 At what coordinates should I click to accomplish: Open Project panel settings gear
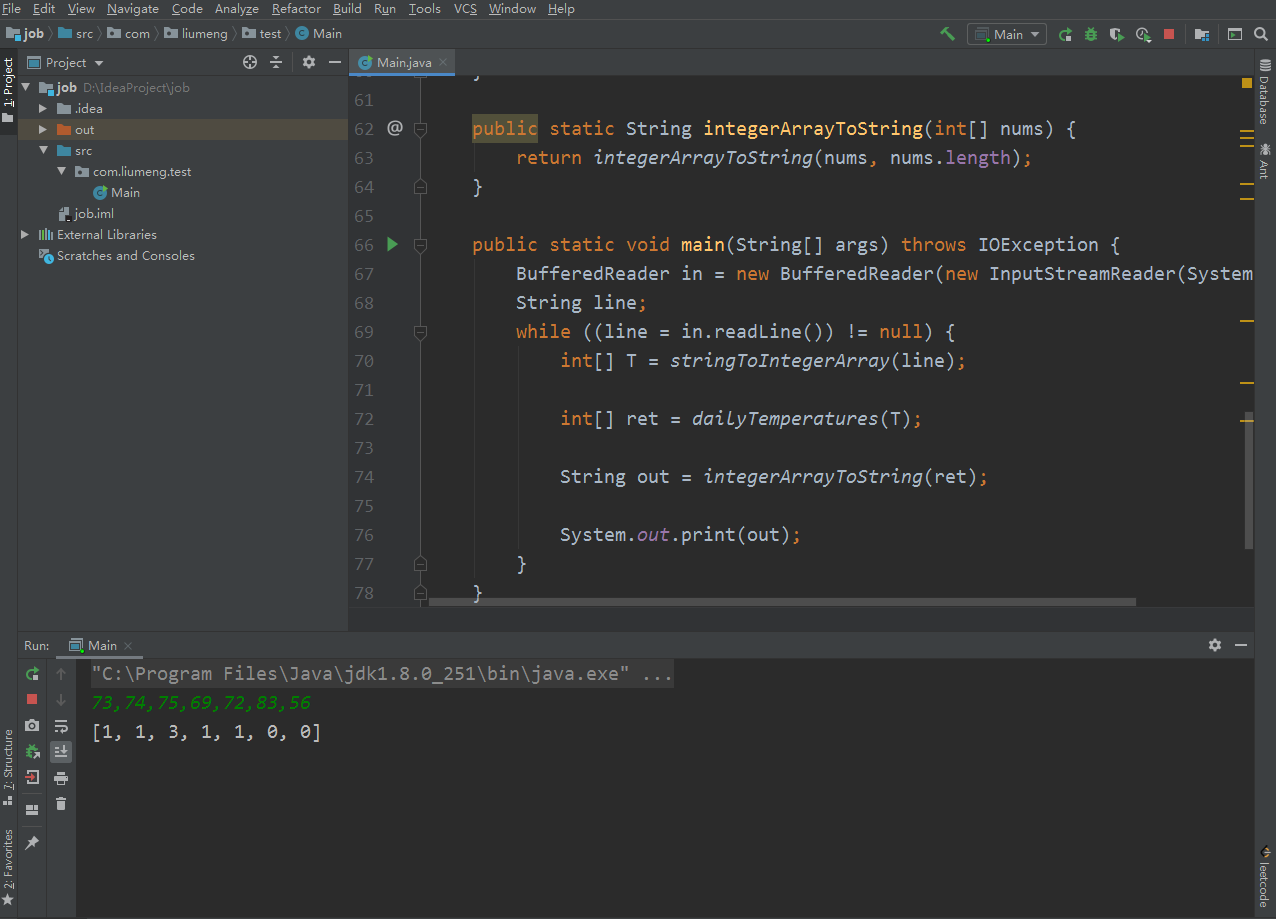[x=309, y=62]
